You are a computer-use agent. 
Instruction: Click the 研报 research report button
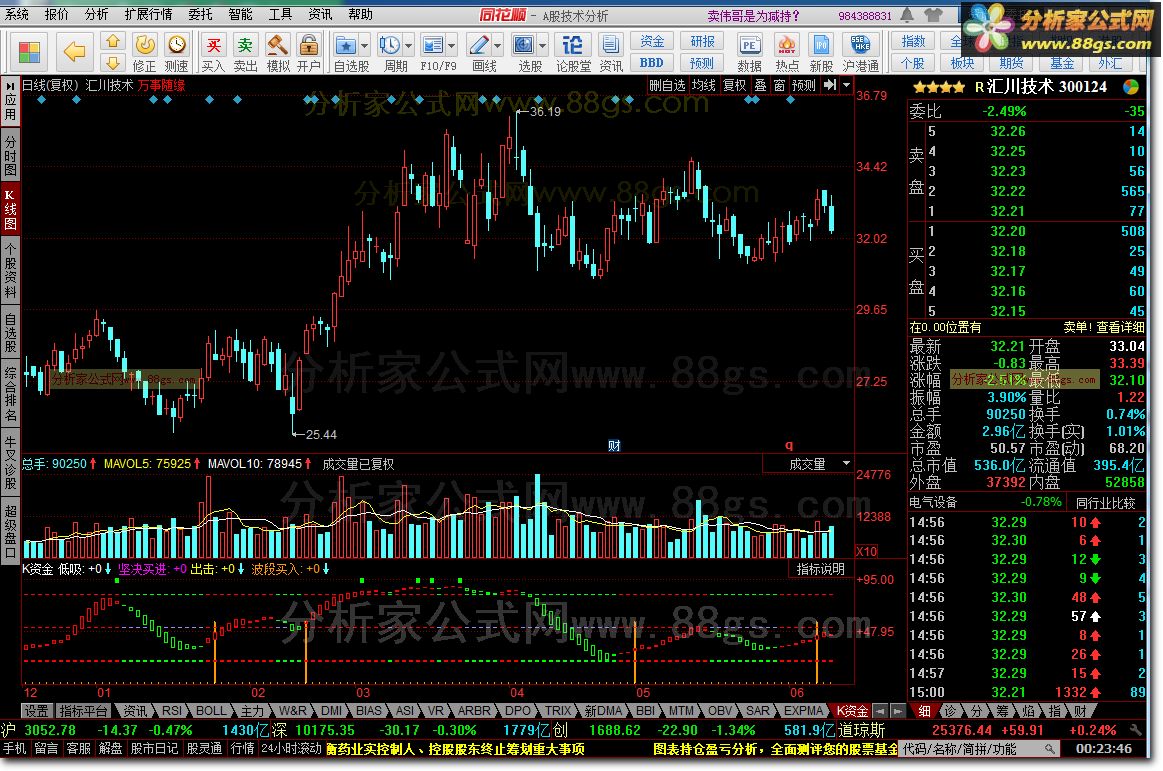point(702,42)
